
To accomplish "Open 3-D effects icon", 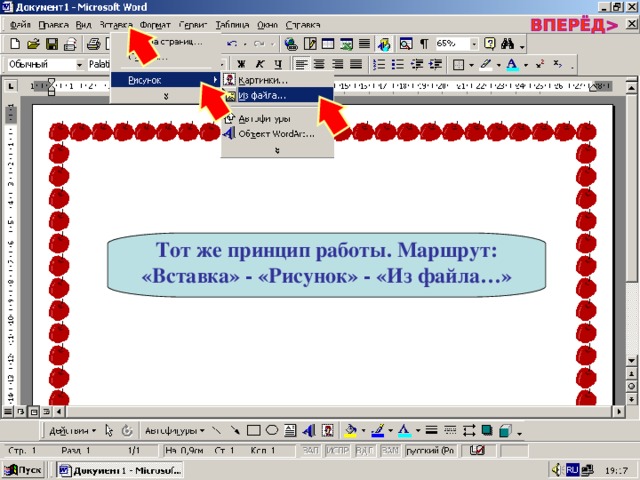I will pyautogui.click(x=506, y=430).
